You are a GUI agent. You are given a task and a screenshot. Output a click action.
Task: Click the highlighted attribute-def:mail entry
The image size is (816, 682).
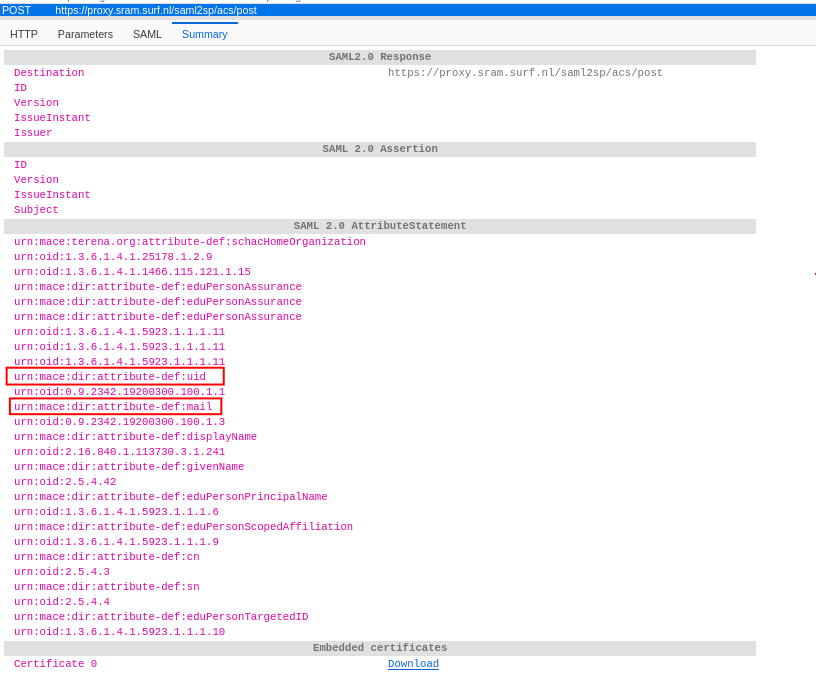click(x=113, y=407)
